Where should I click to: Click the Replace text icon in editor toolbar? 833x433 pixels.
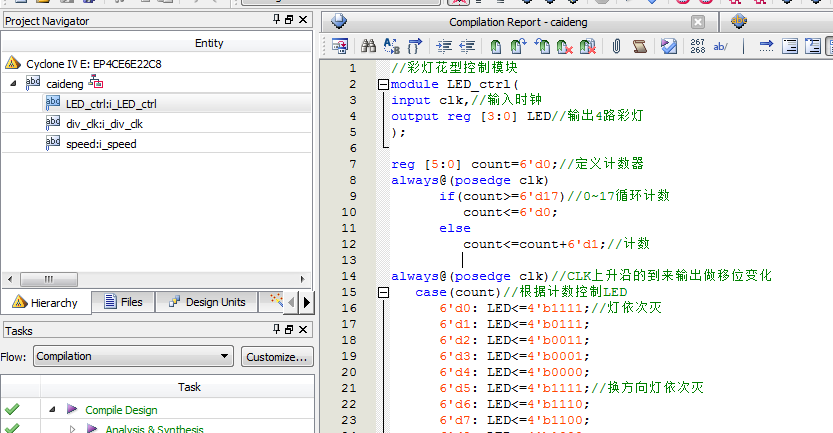(x=390, y=46)
